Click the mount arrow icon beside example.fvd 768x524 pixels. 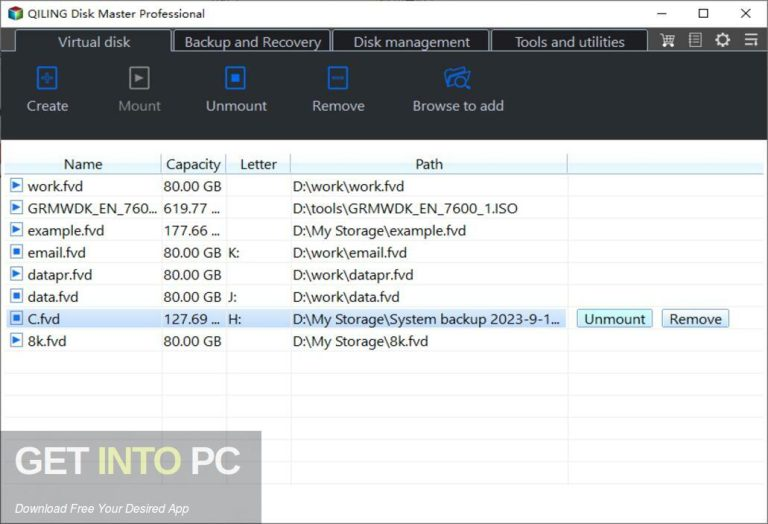(16, 229)
